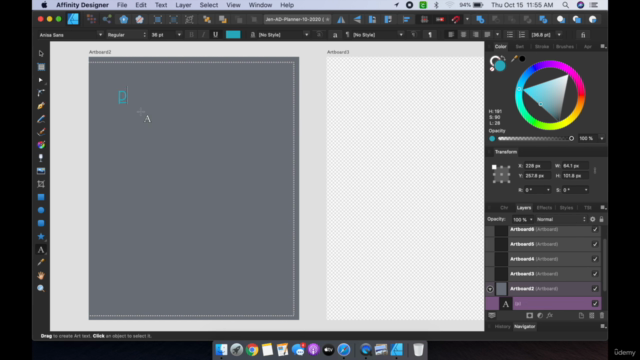Screen dimensions: 640x360
Task: Select the Vector Crop tool
Action: coord(41,184)
